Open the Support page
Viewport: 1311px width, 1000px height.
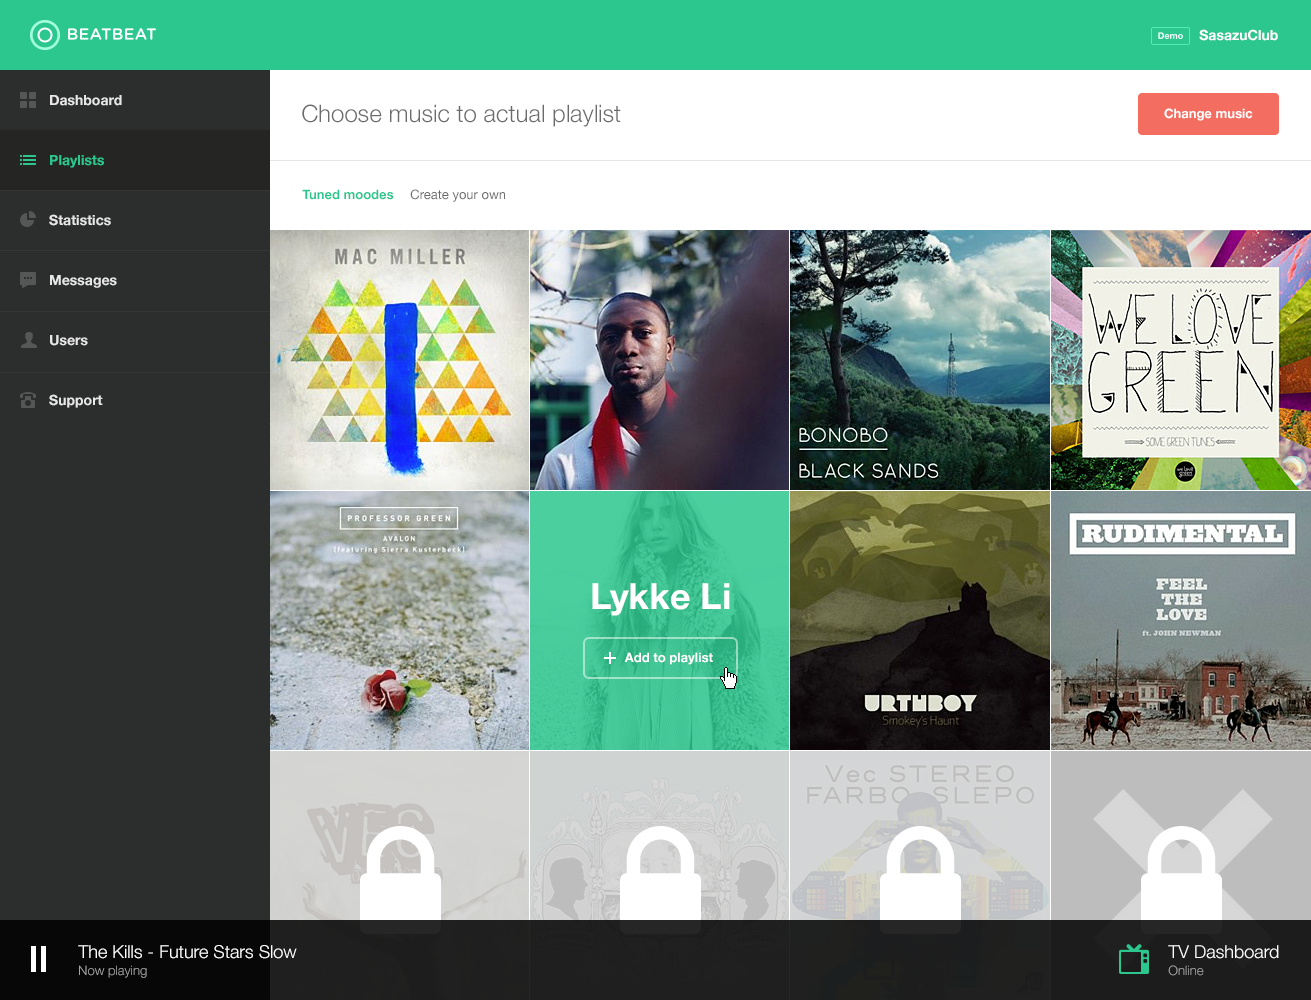pyautogui.click(x=135, y=400)
